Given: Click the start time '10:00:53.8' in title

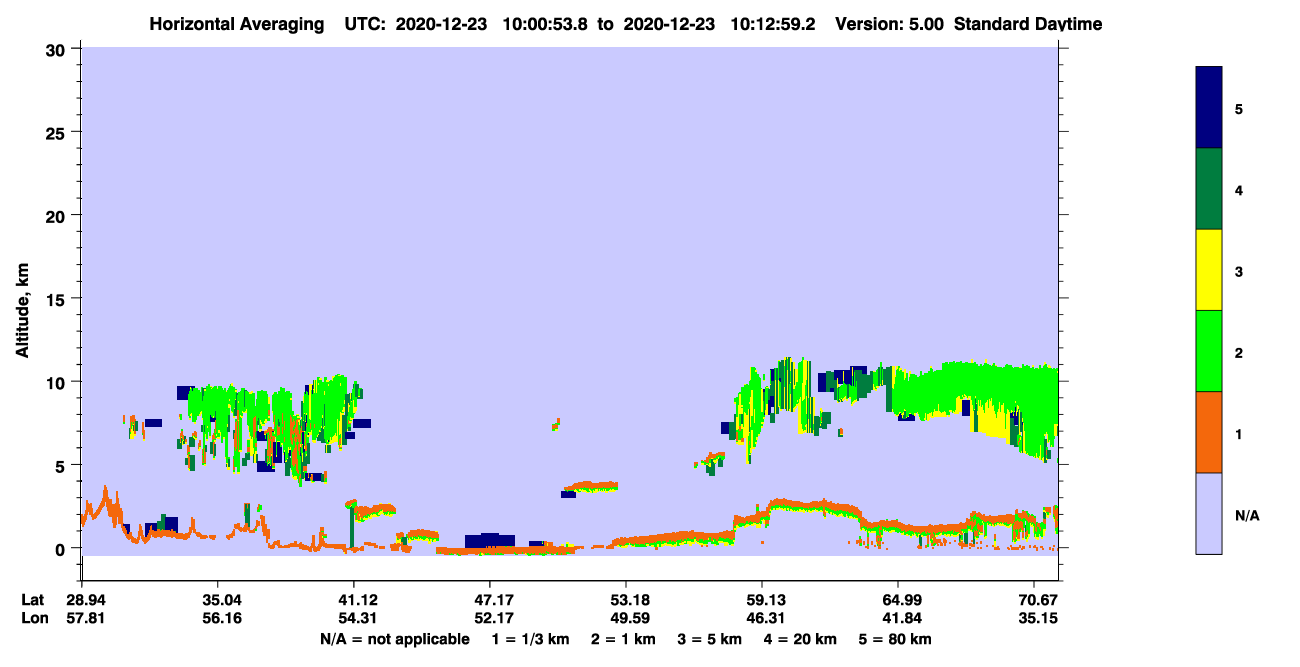Looking at the screenshot, I should point(546,24).
